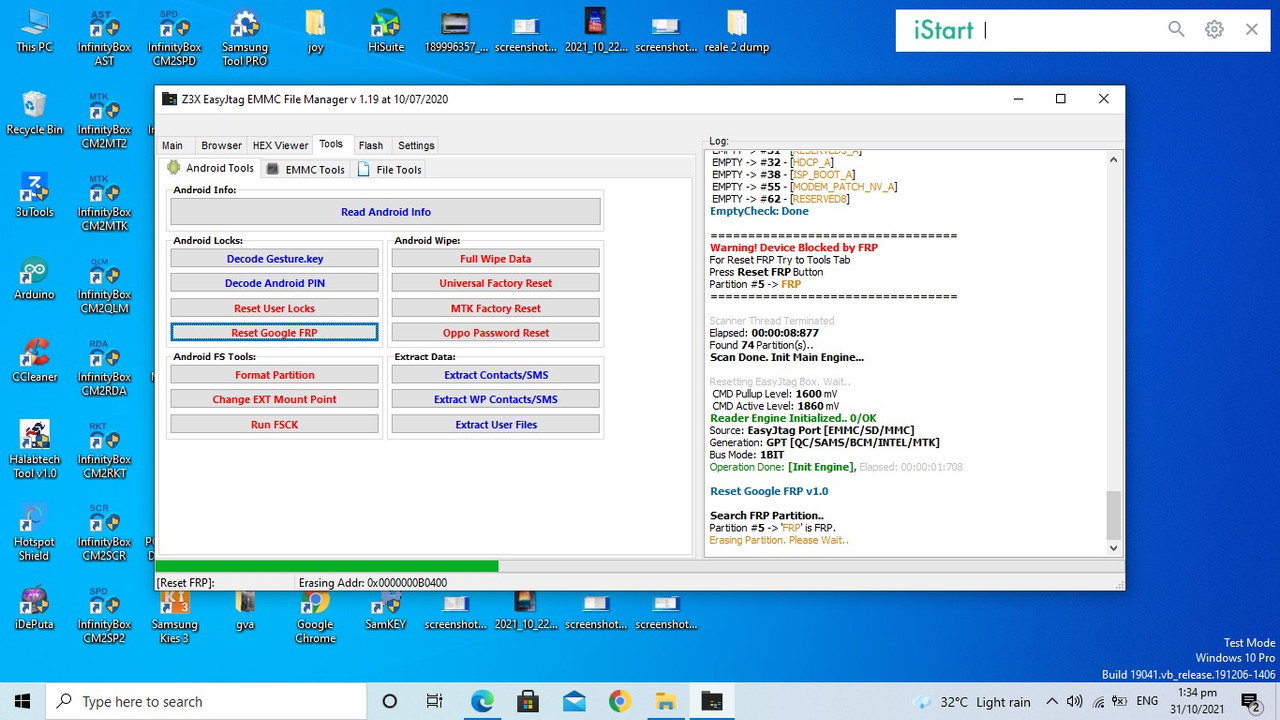Image resolution: width=1280 pixels, height=720 pixels.
Task: Click the iStart search magnifier icon
Action: [1176, 30]
